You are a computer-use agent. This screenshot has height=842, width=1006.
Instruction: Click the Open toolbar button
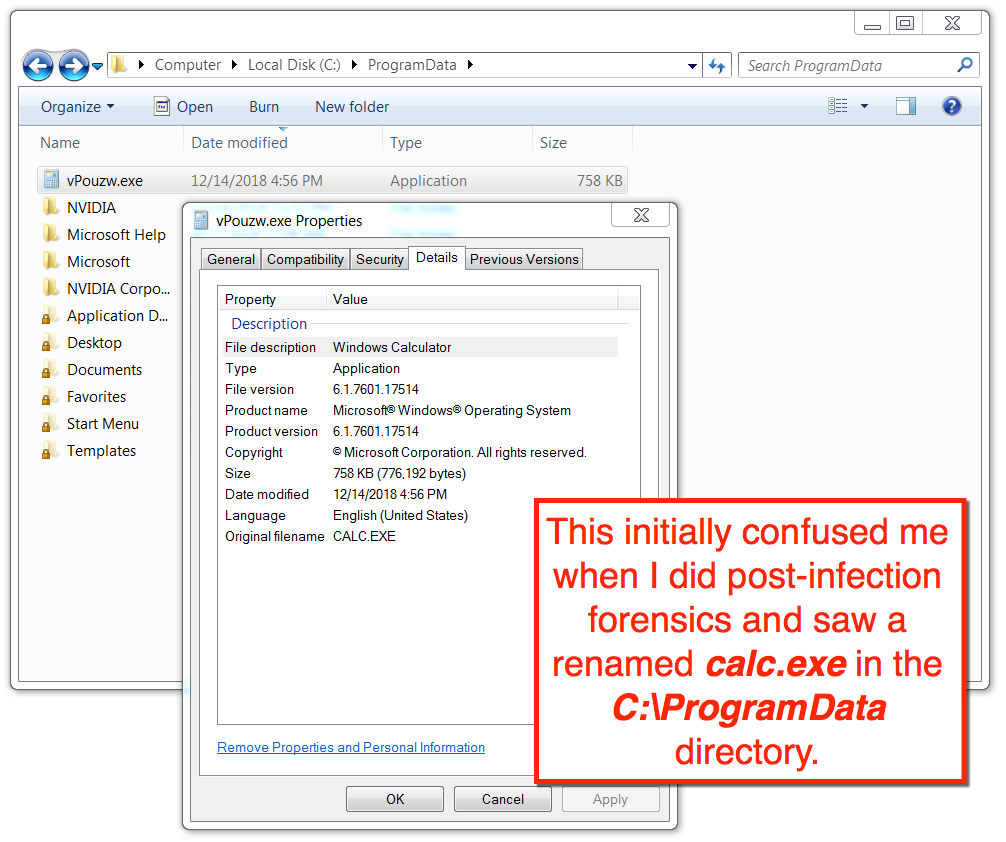183,107
